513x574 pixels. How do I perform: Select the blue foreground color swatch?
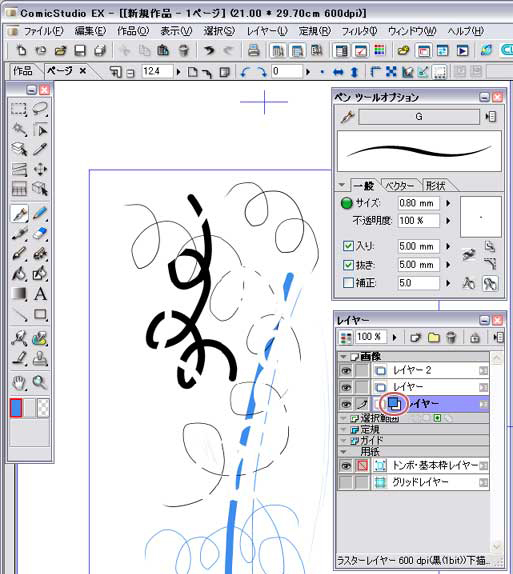[x=16, y=408]
